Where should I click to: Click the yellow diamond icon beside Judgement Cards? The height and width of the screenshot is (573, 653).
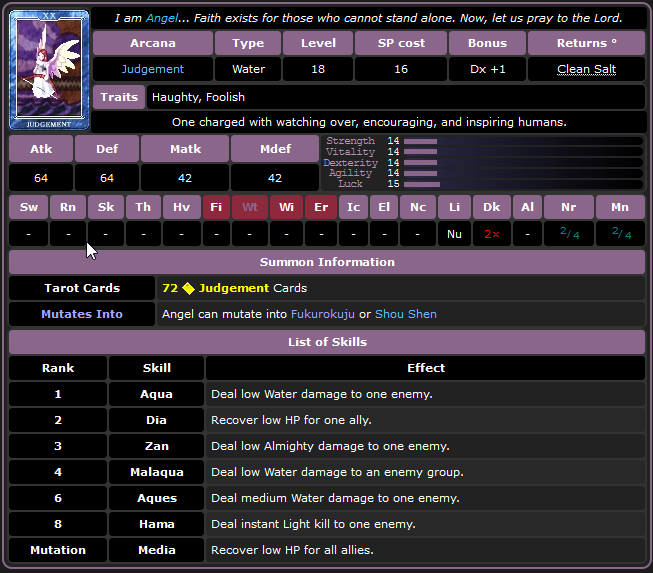click(x=188, y=288)
